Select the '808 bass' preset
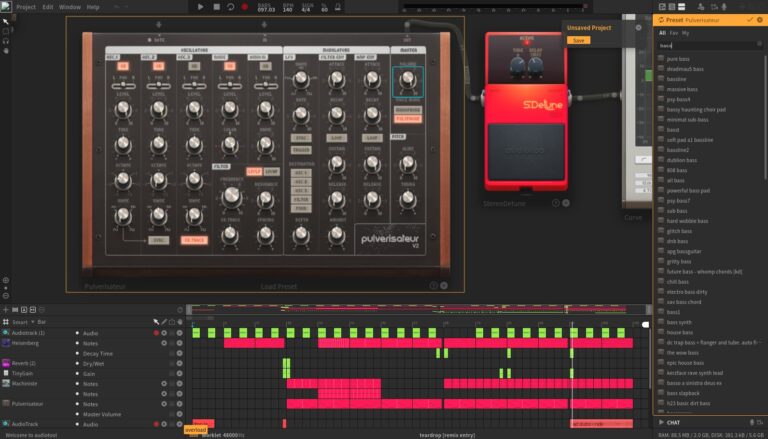Viewport: 768px width, 439px height. 676,170
